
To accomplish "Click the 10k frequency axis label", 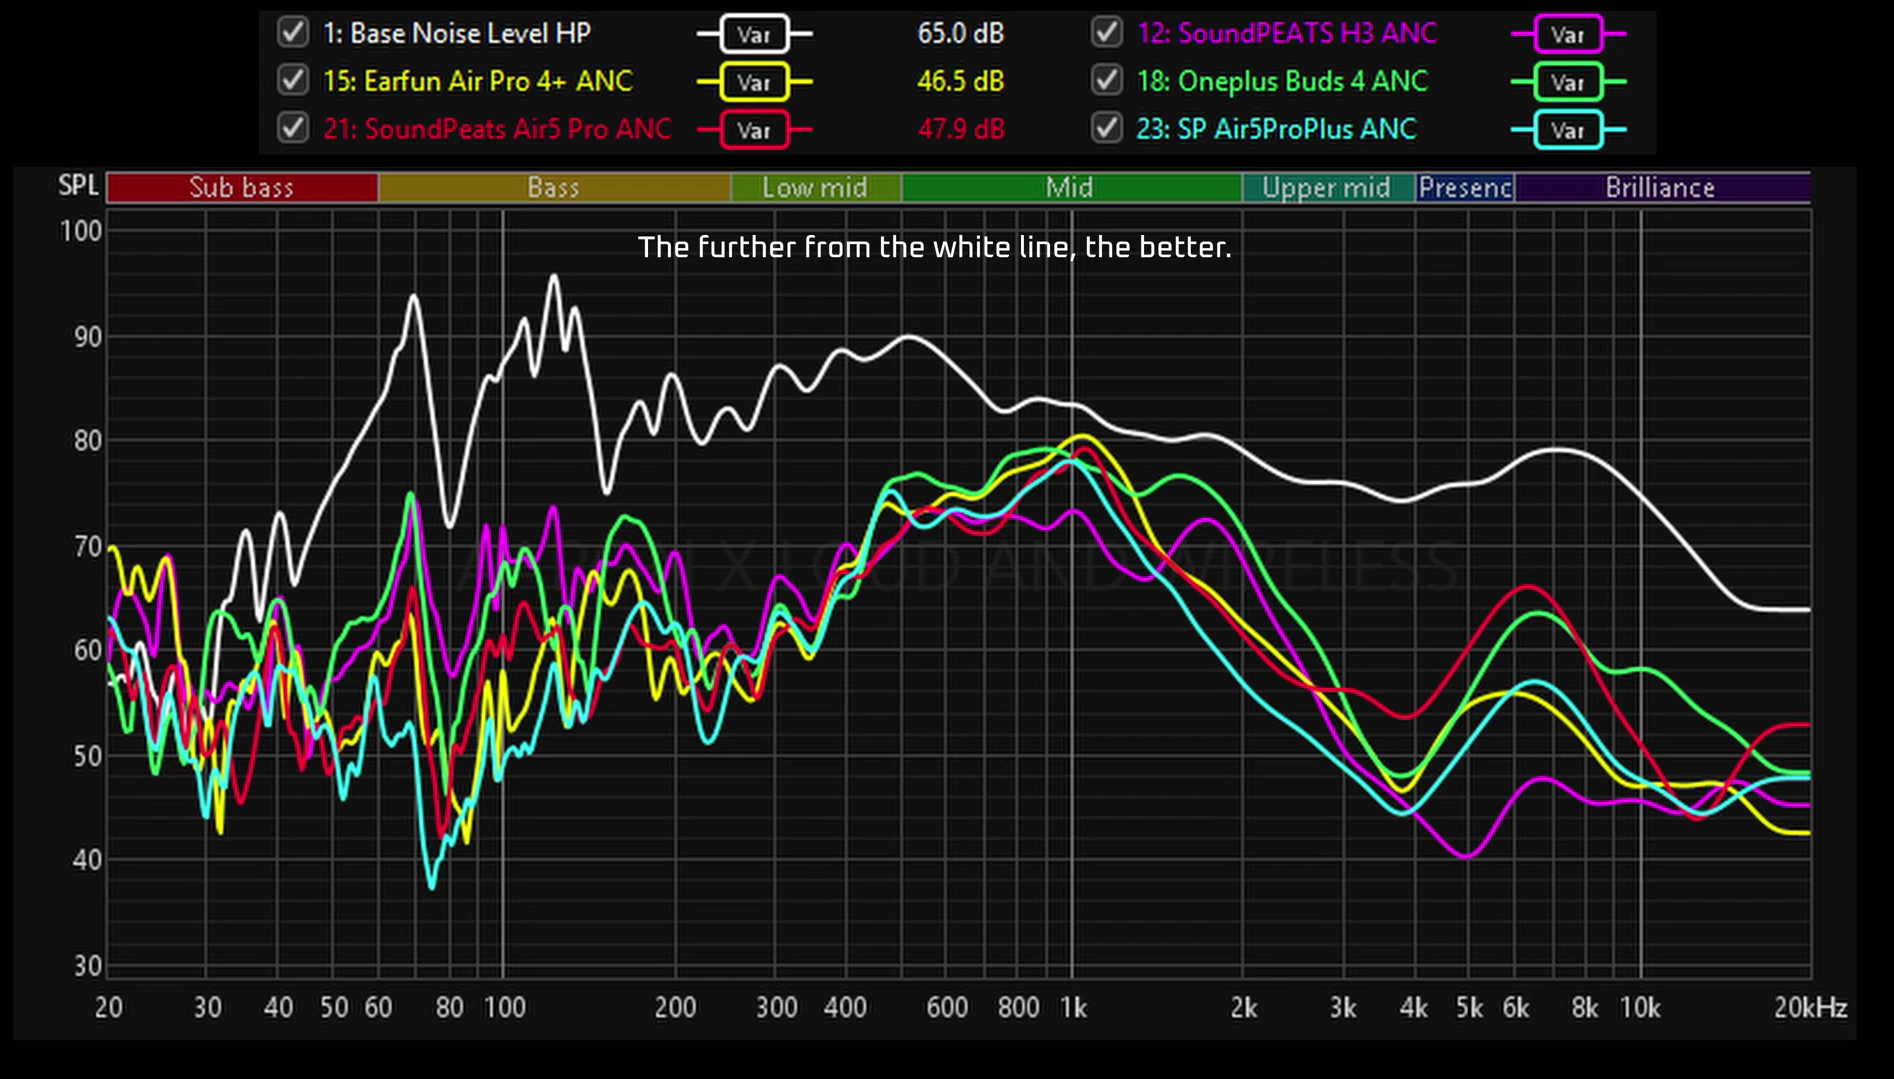I will click(1640, 1007).
